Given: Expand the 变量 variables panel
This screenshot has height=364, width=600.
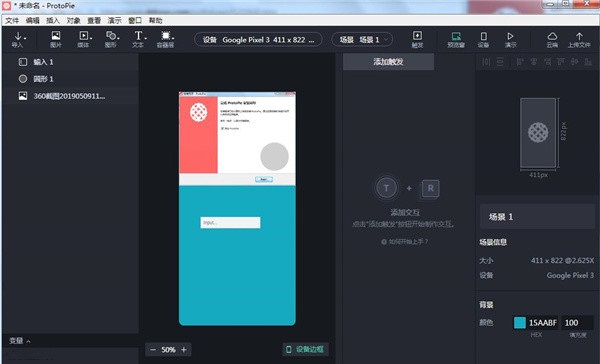Looking at the screenshot, I should click(x=20, y=341).
